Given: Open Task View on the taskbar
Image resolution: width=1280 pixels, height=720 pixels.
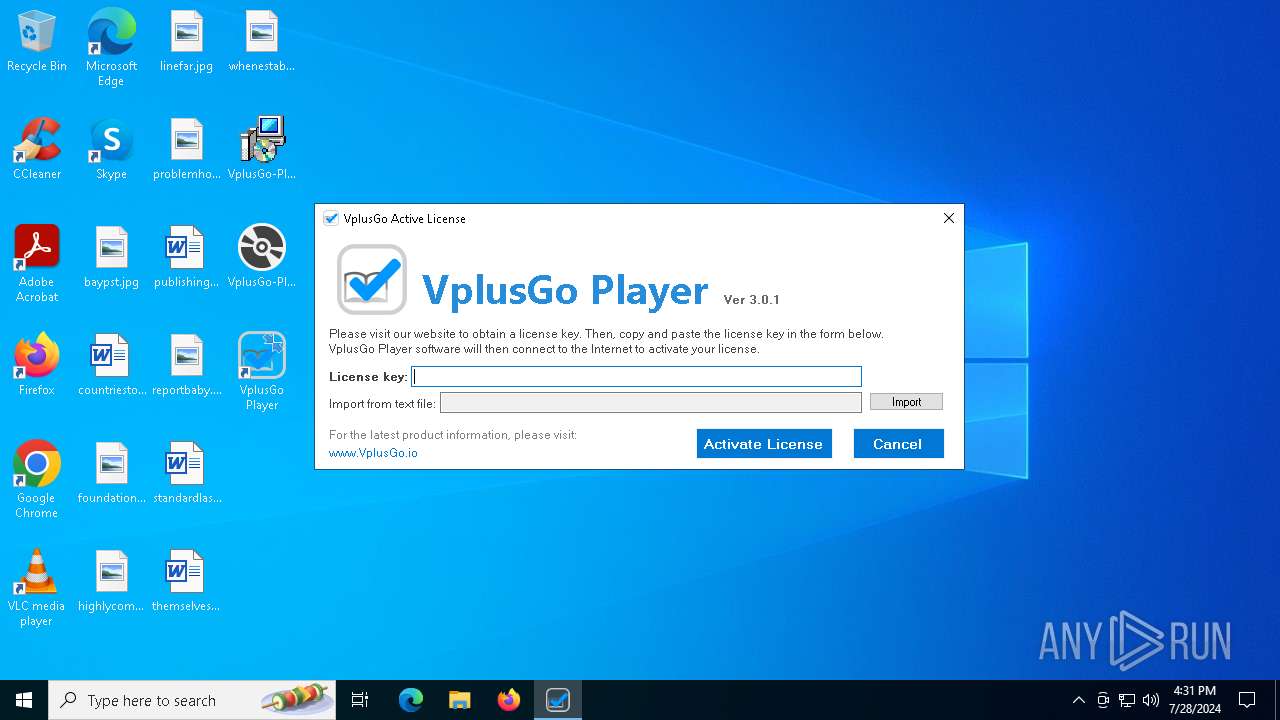Looking at the screenshot, I should tap(360, 700).
